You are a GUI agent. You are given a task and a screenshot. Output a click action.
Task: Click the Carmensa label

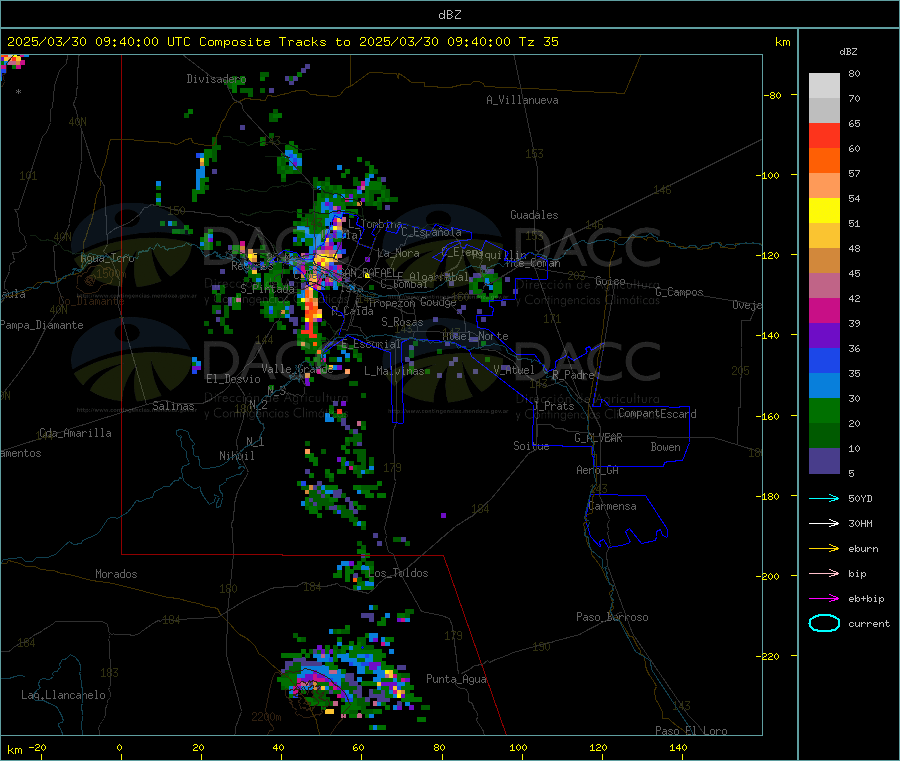pos(612,506)
